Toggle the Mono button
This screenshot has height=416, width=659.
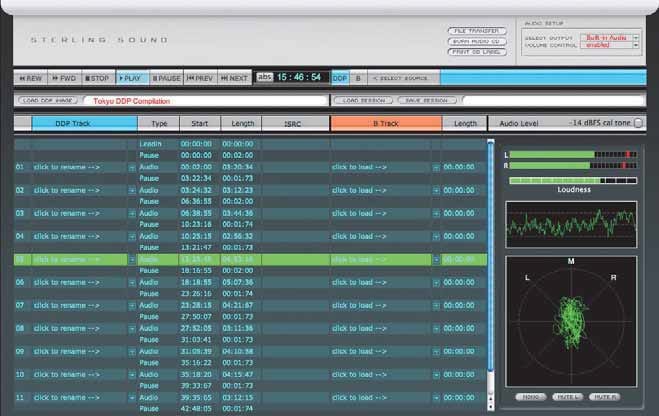[x=530, y=397]
